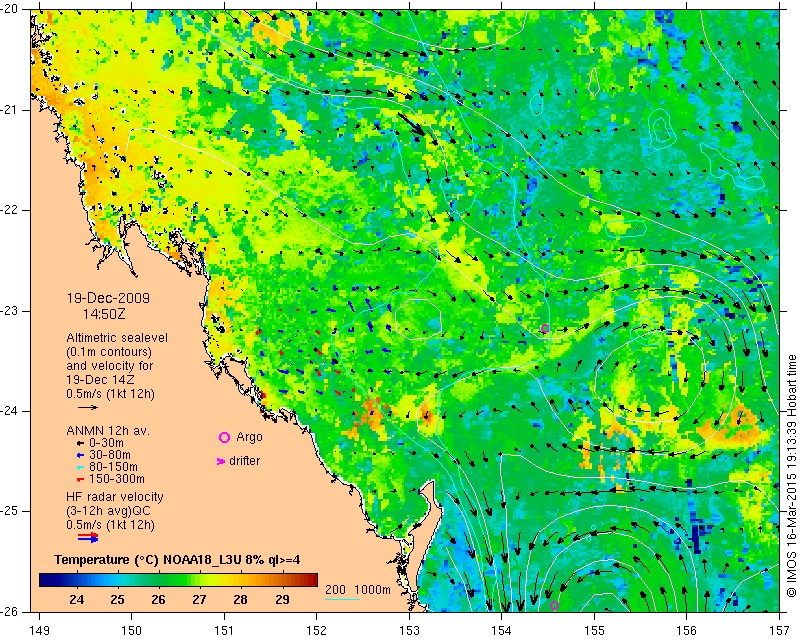
Task: Click the cyan 200m isobath legend line
Action: click(342, 599)
